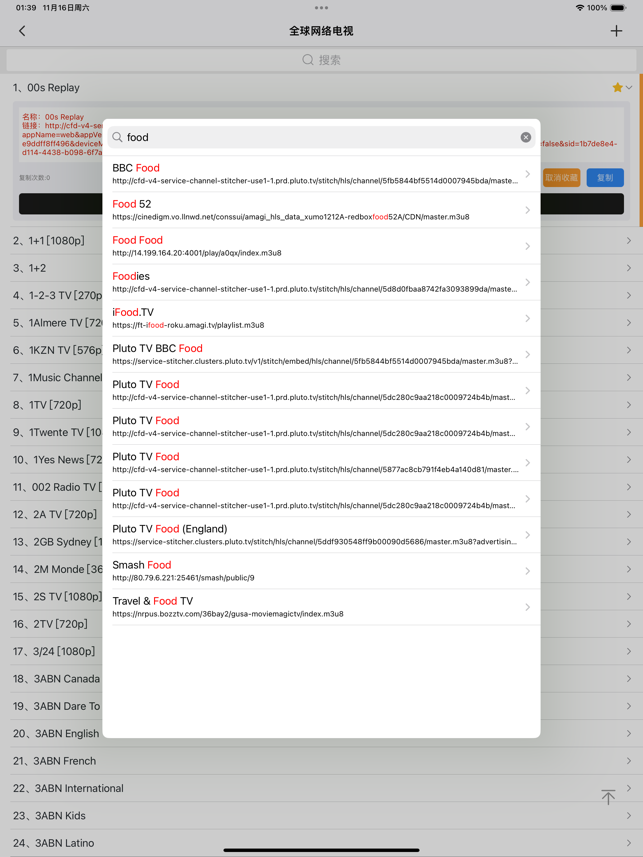The height and width of the screenshot is (857, 643).
Task: Tap chevron on Pluto TV Food (England) row
Action: [x=528, y=535]
